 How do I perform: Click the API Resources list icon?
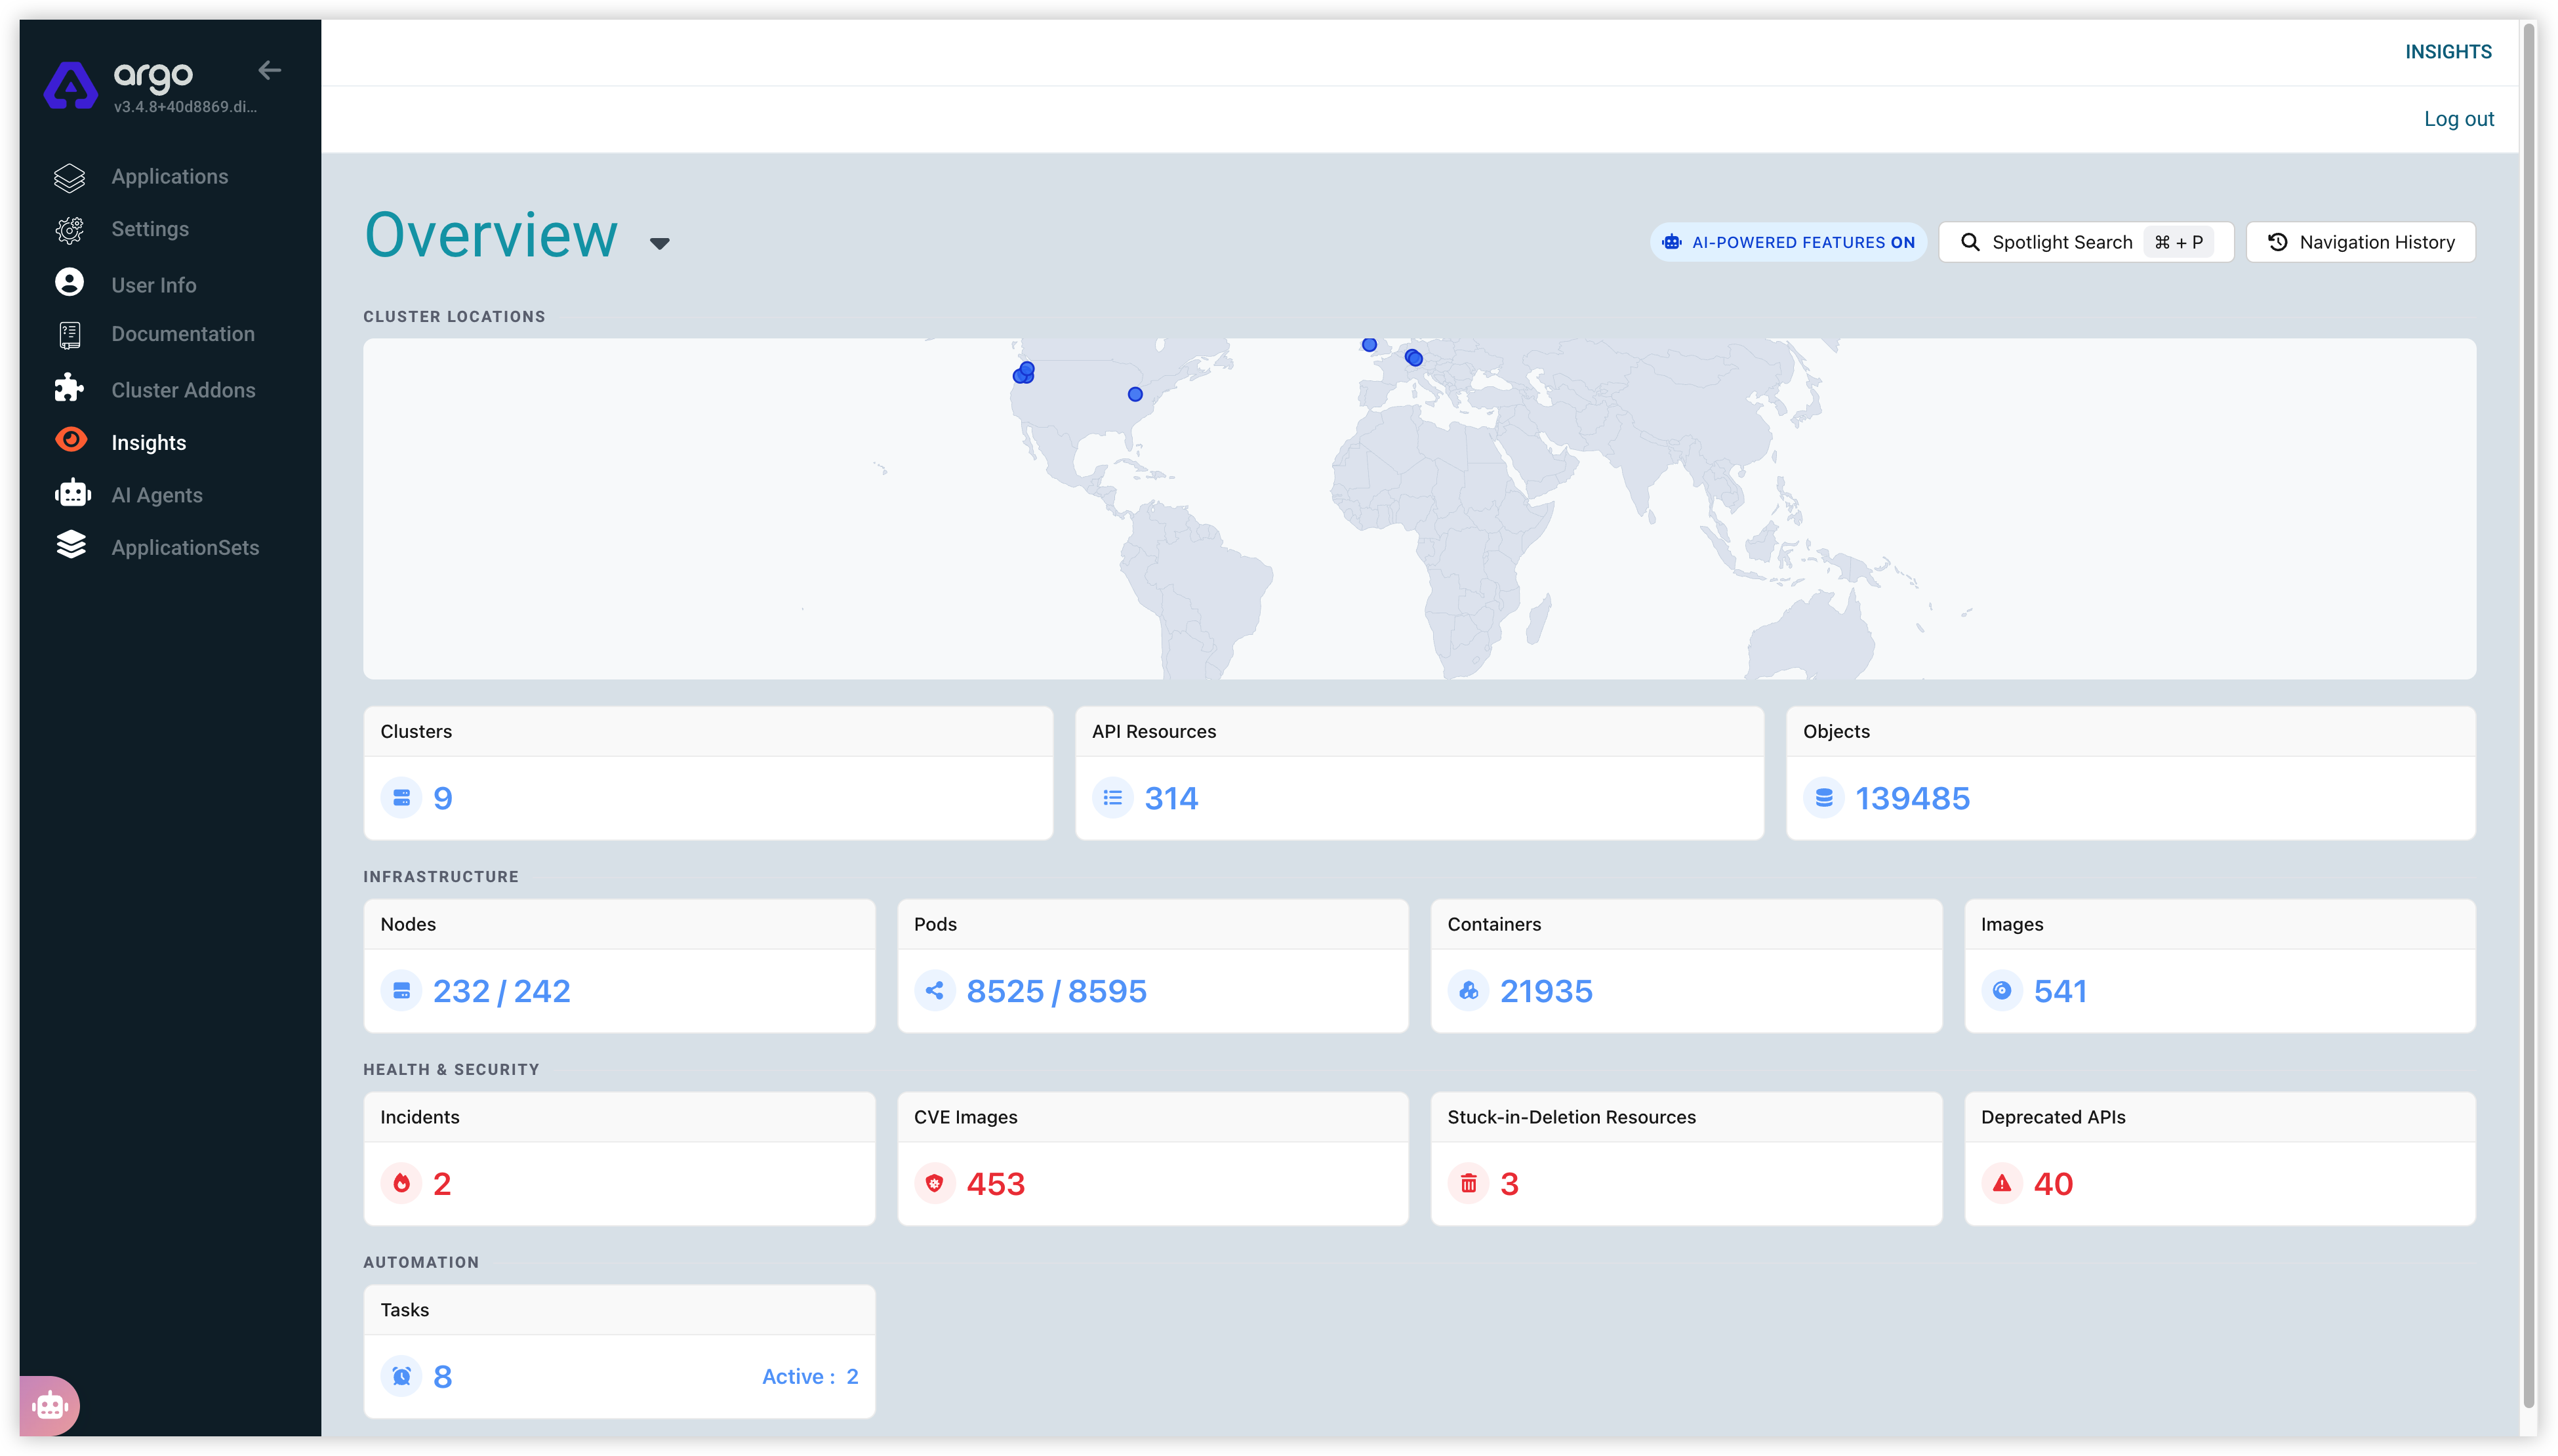(1112, 798)
